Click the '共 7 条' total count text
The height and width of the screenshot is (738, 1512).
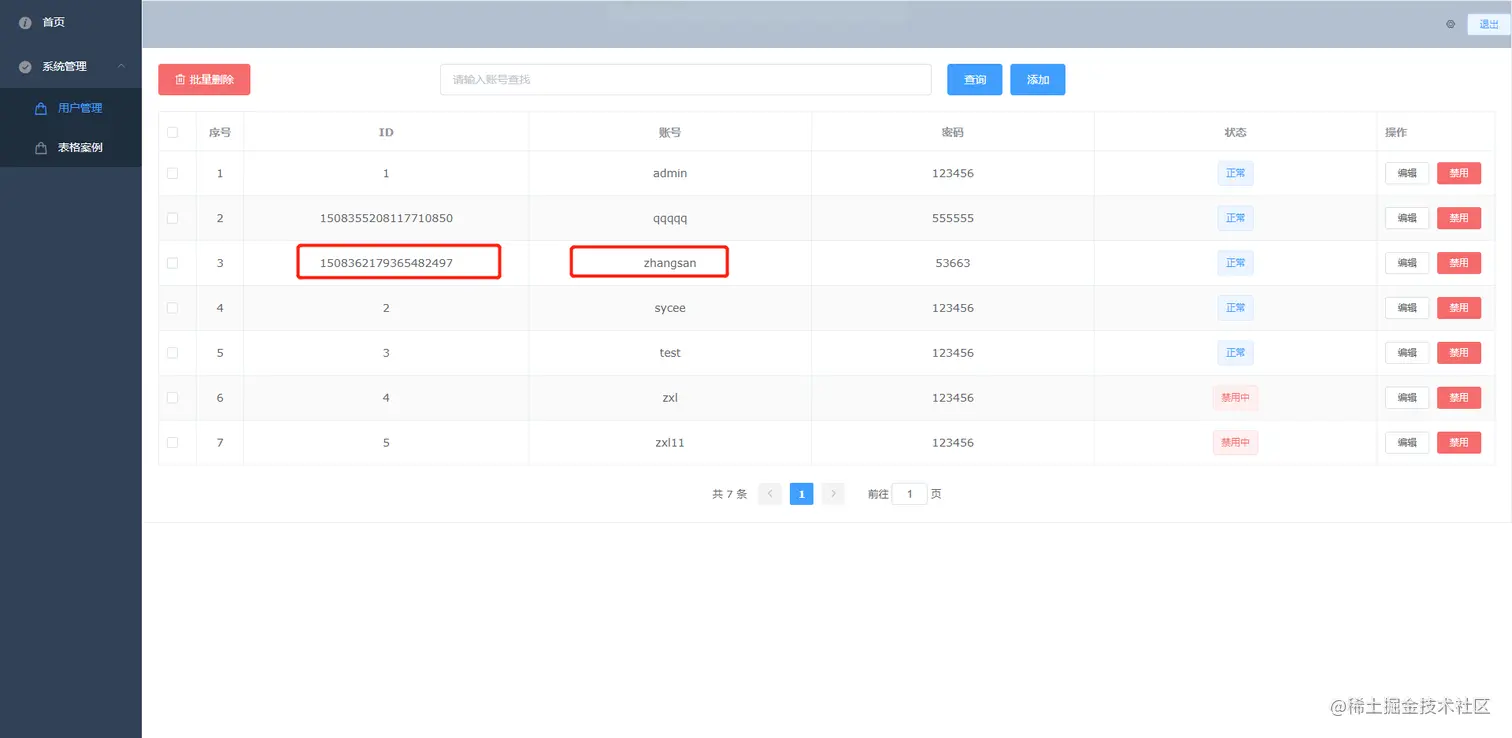pos(729,494)
